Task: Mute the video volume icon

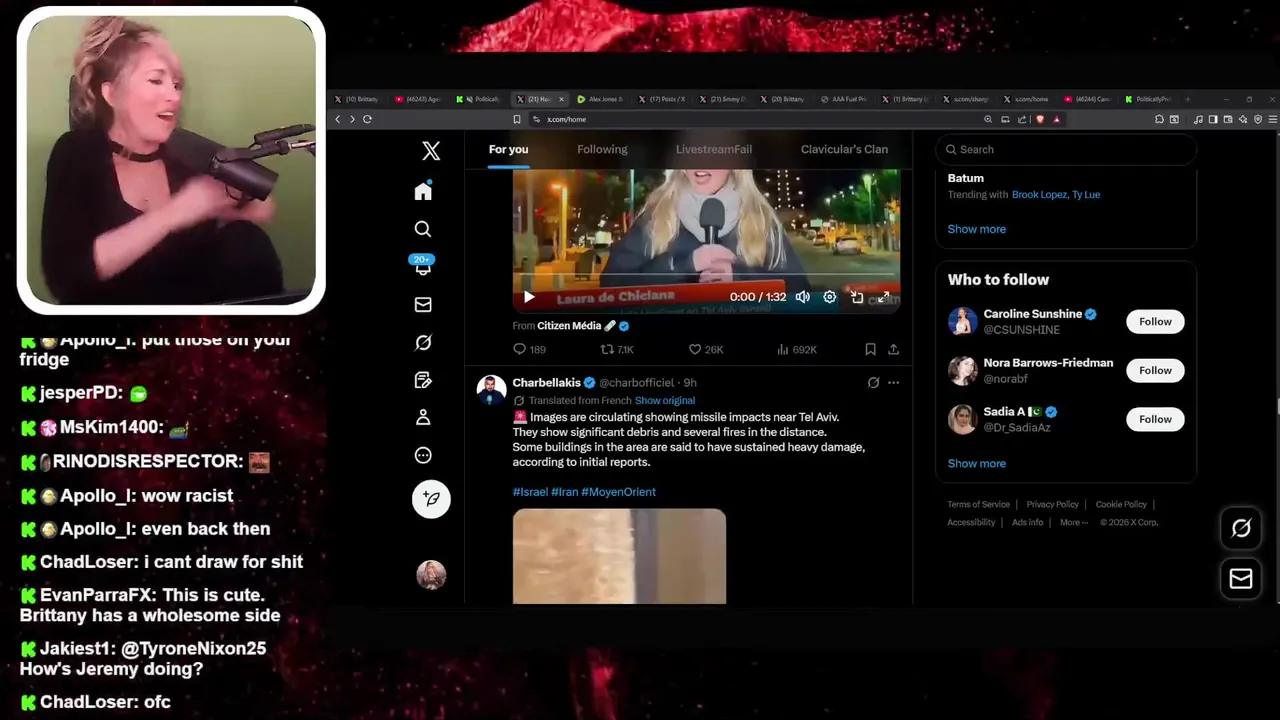Action: [x=802, y=297]
